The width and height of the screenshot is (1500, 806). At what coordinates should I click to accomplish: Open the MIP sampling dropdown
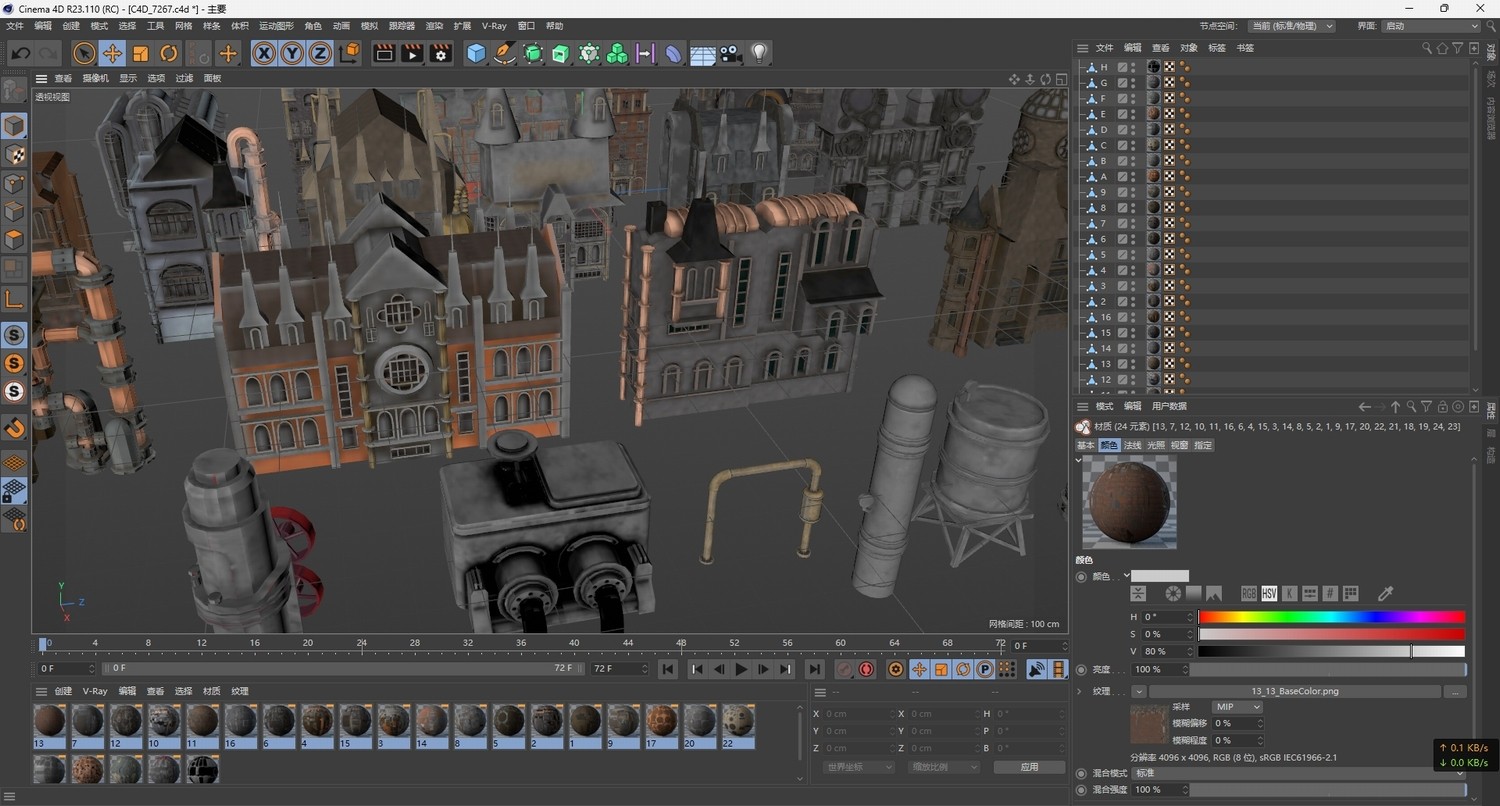tap(1237, 707)
